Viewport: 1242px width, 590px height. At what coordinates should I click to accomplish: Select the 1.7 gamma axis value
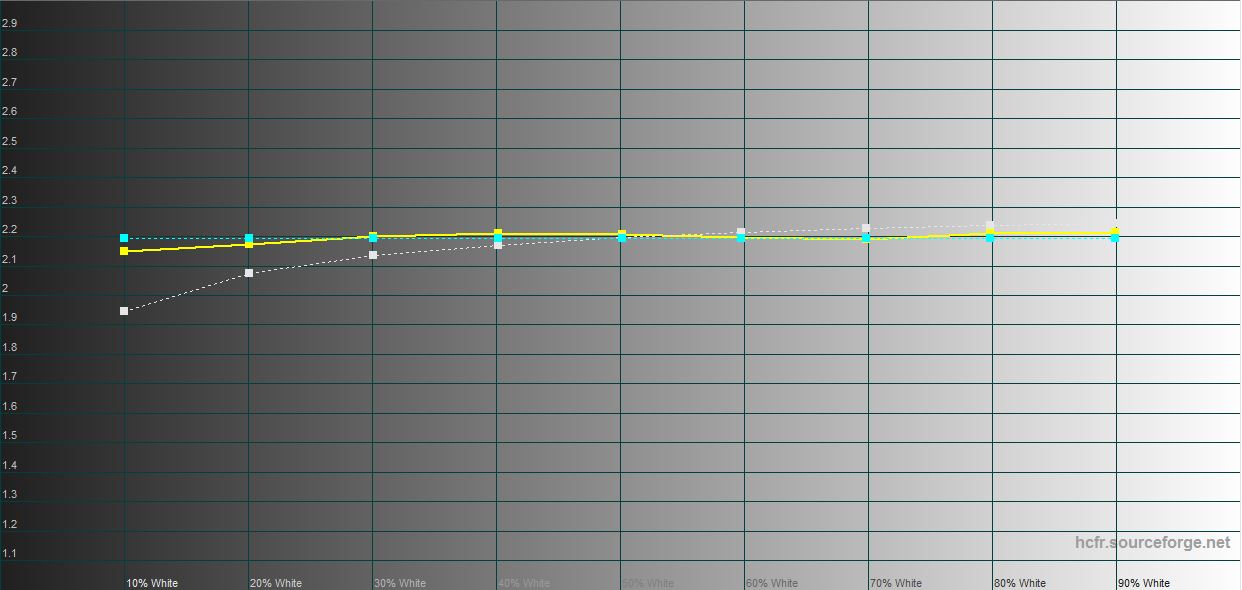9,377
